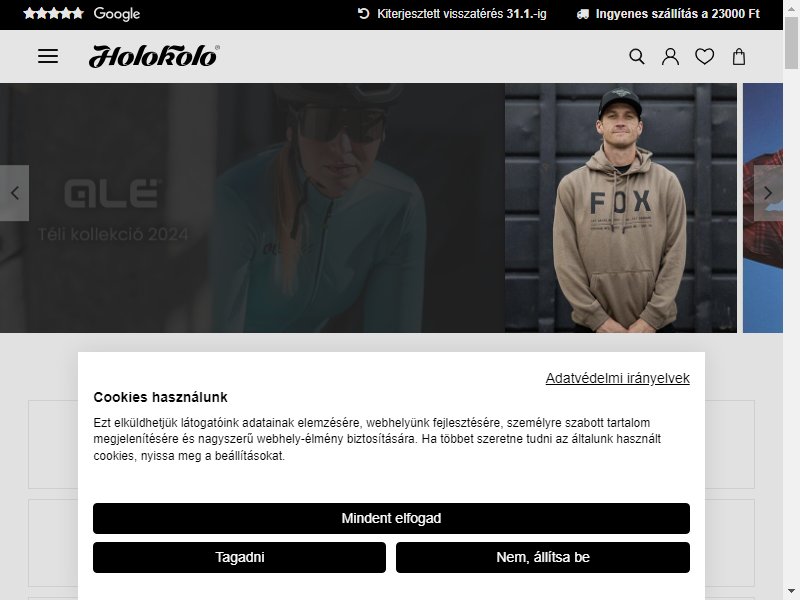Reject cookies with Tagadni button

coord(239,557)
